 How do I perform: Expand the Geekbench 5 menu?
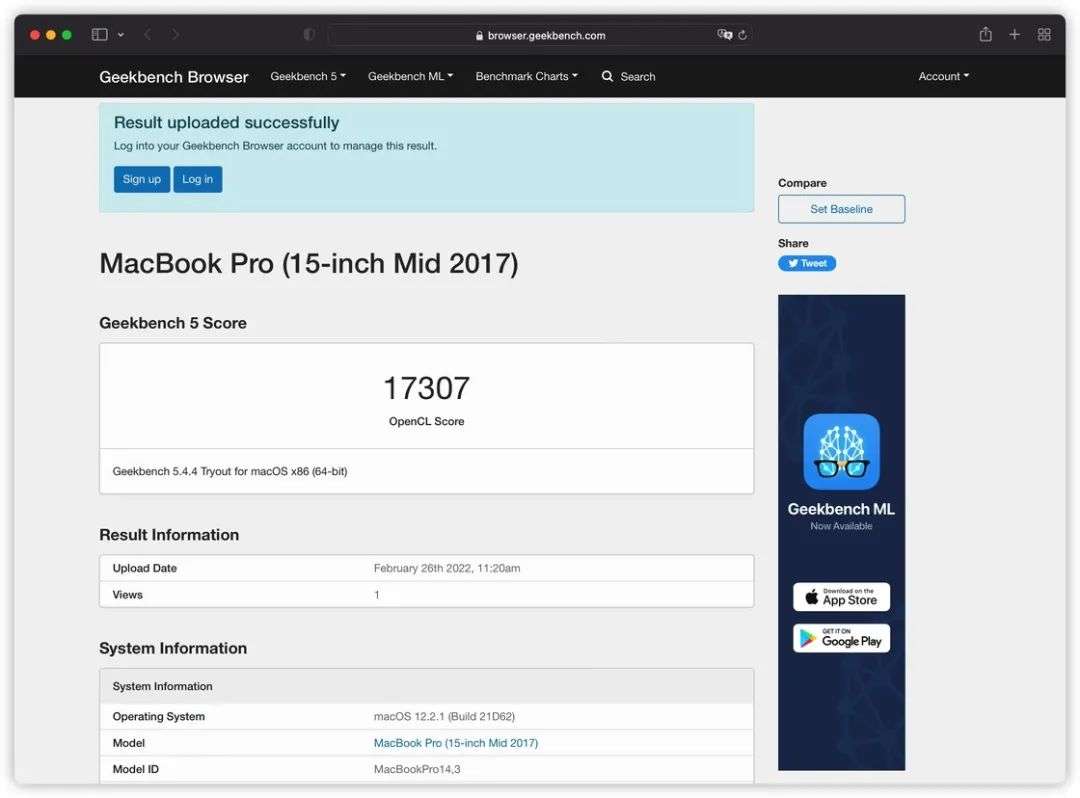[x=308, y=76]
